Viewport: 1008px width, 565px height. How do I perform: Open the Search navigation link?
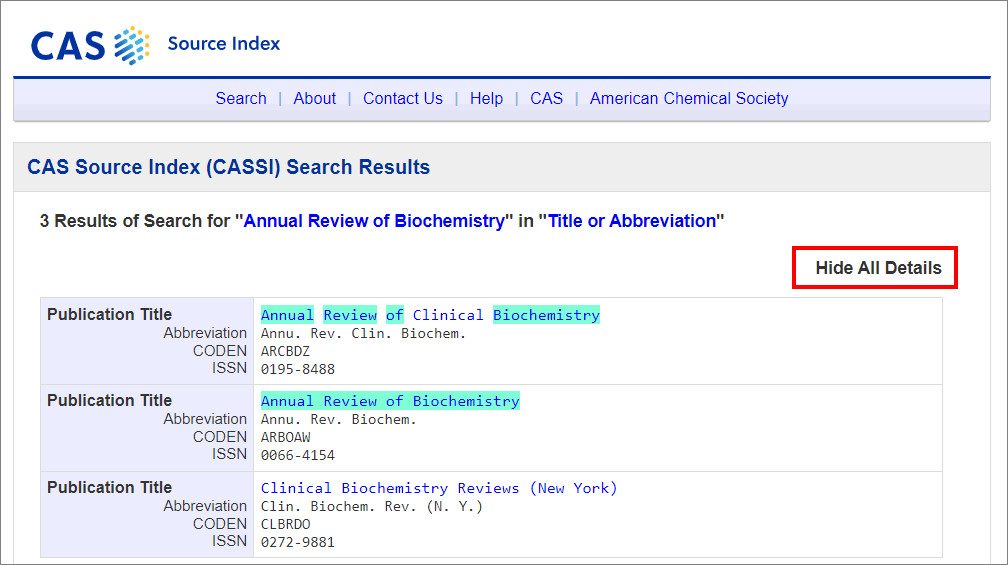pyautogui.click(x=241, y=98)
